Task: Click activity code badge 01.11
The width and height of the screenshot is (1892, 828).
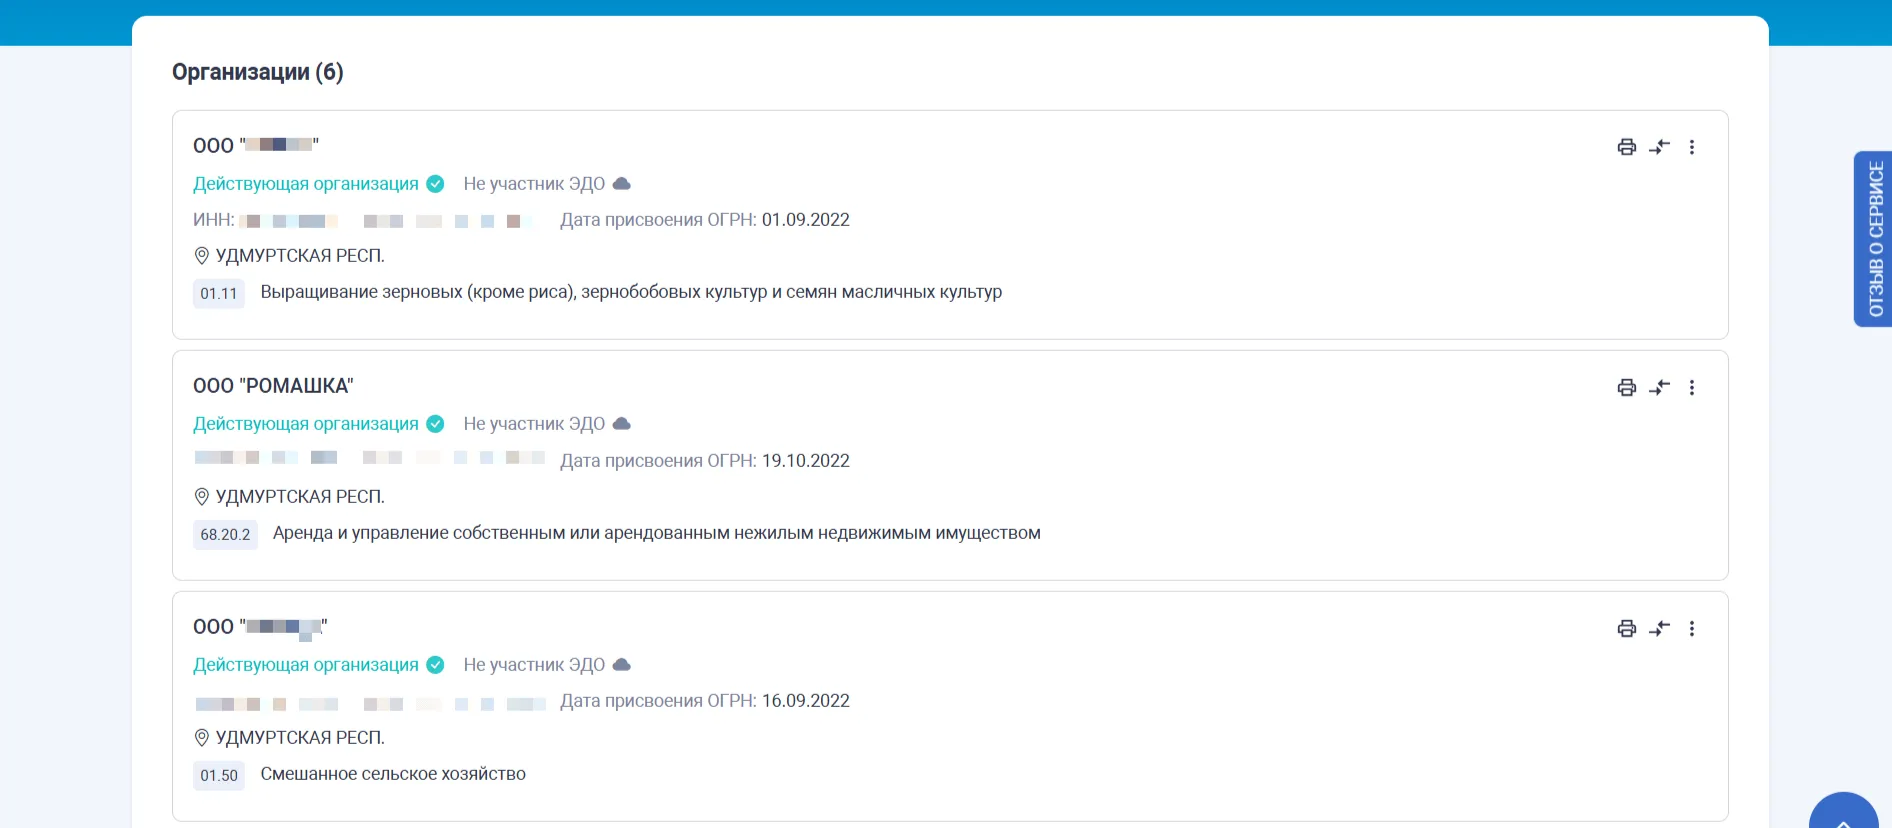Action: pos(219,294)
